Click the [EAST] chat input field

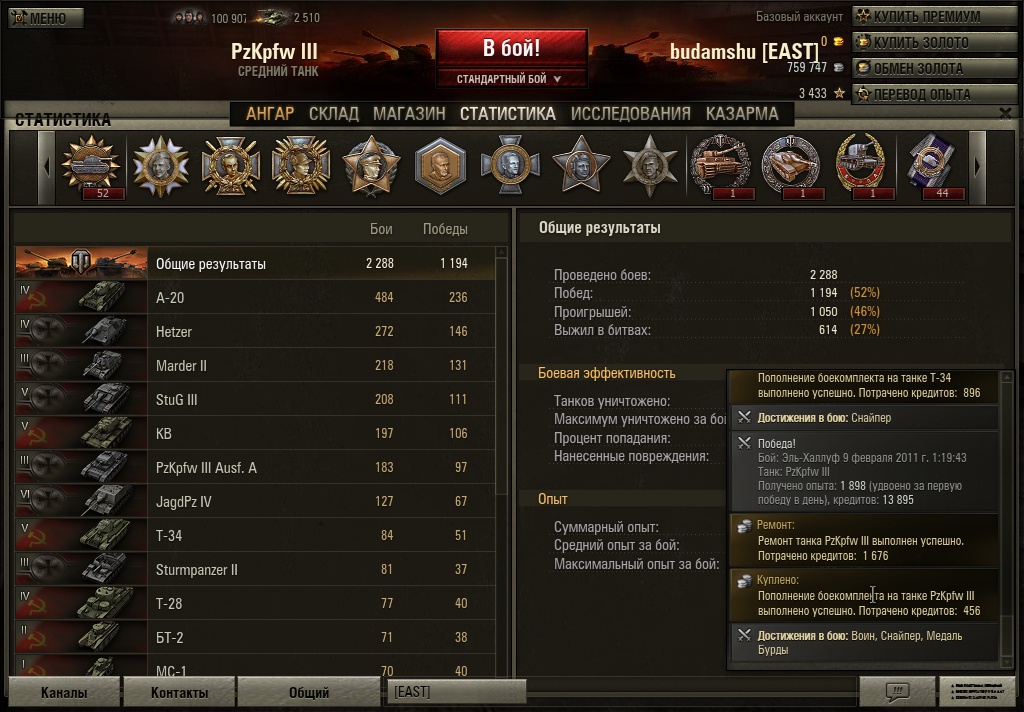pyautogui.click(x=457, y=691)
